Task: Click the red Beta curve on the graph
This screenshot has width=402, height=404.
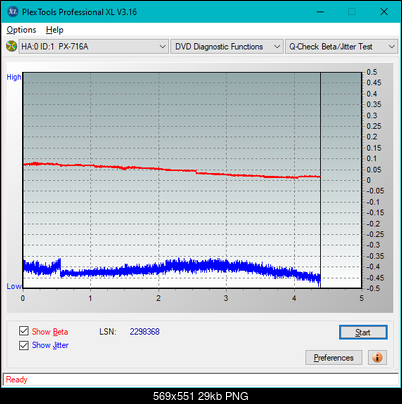Action: point(173,170)
